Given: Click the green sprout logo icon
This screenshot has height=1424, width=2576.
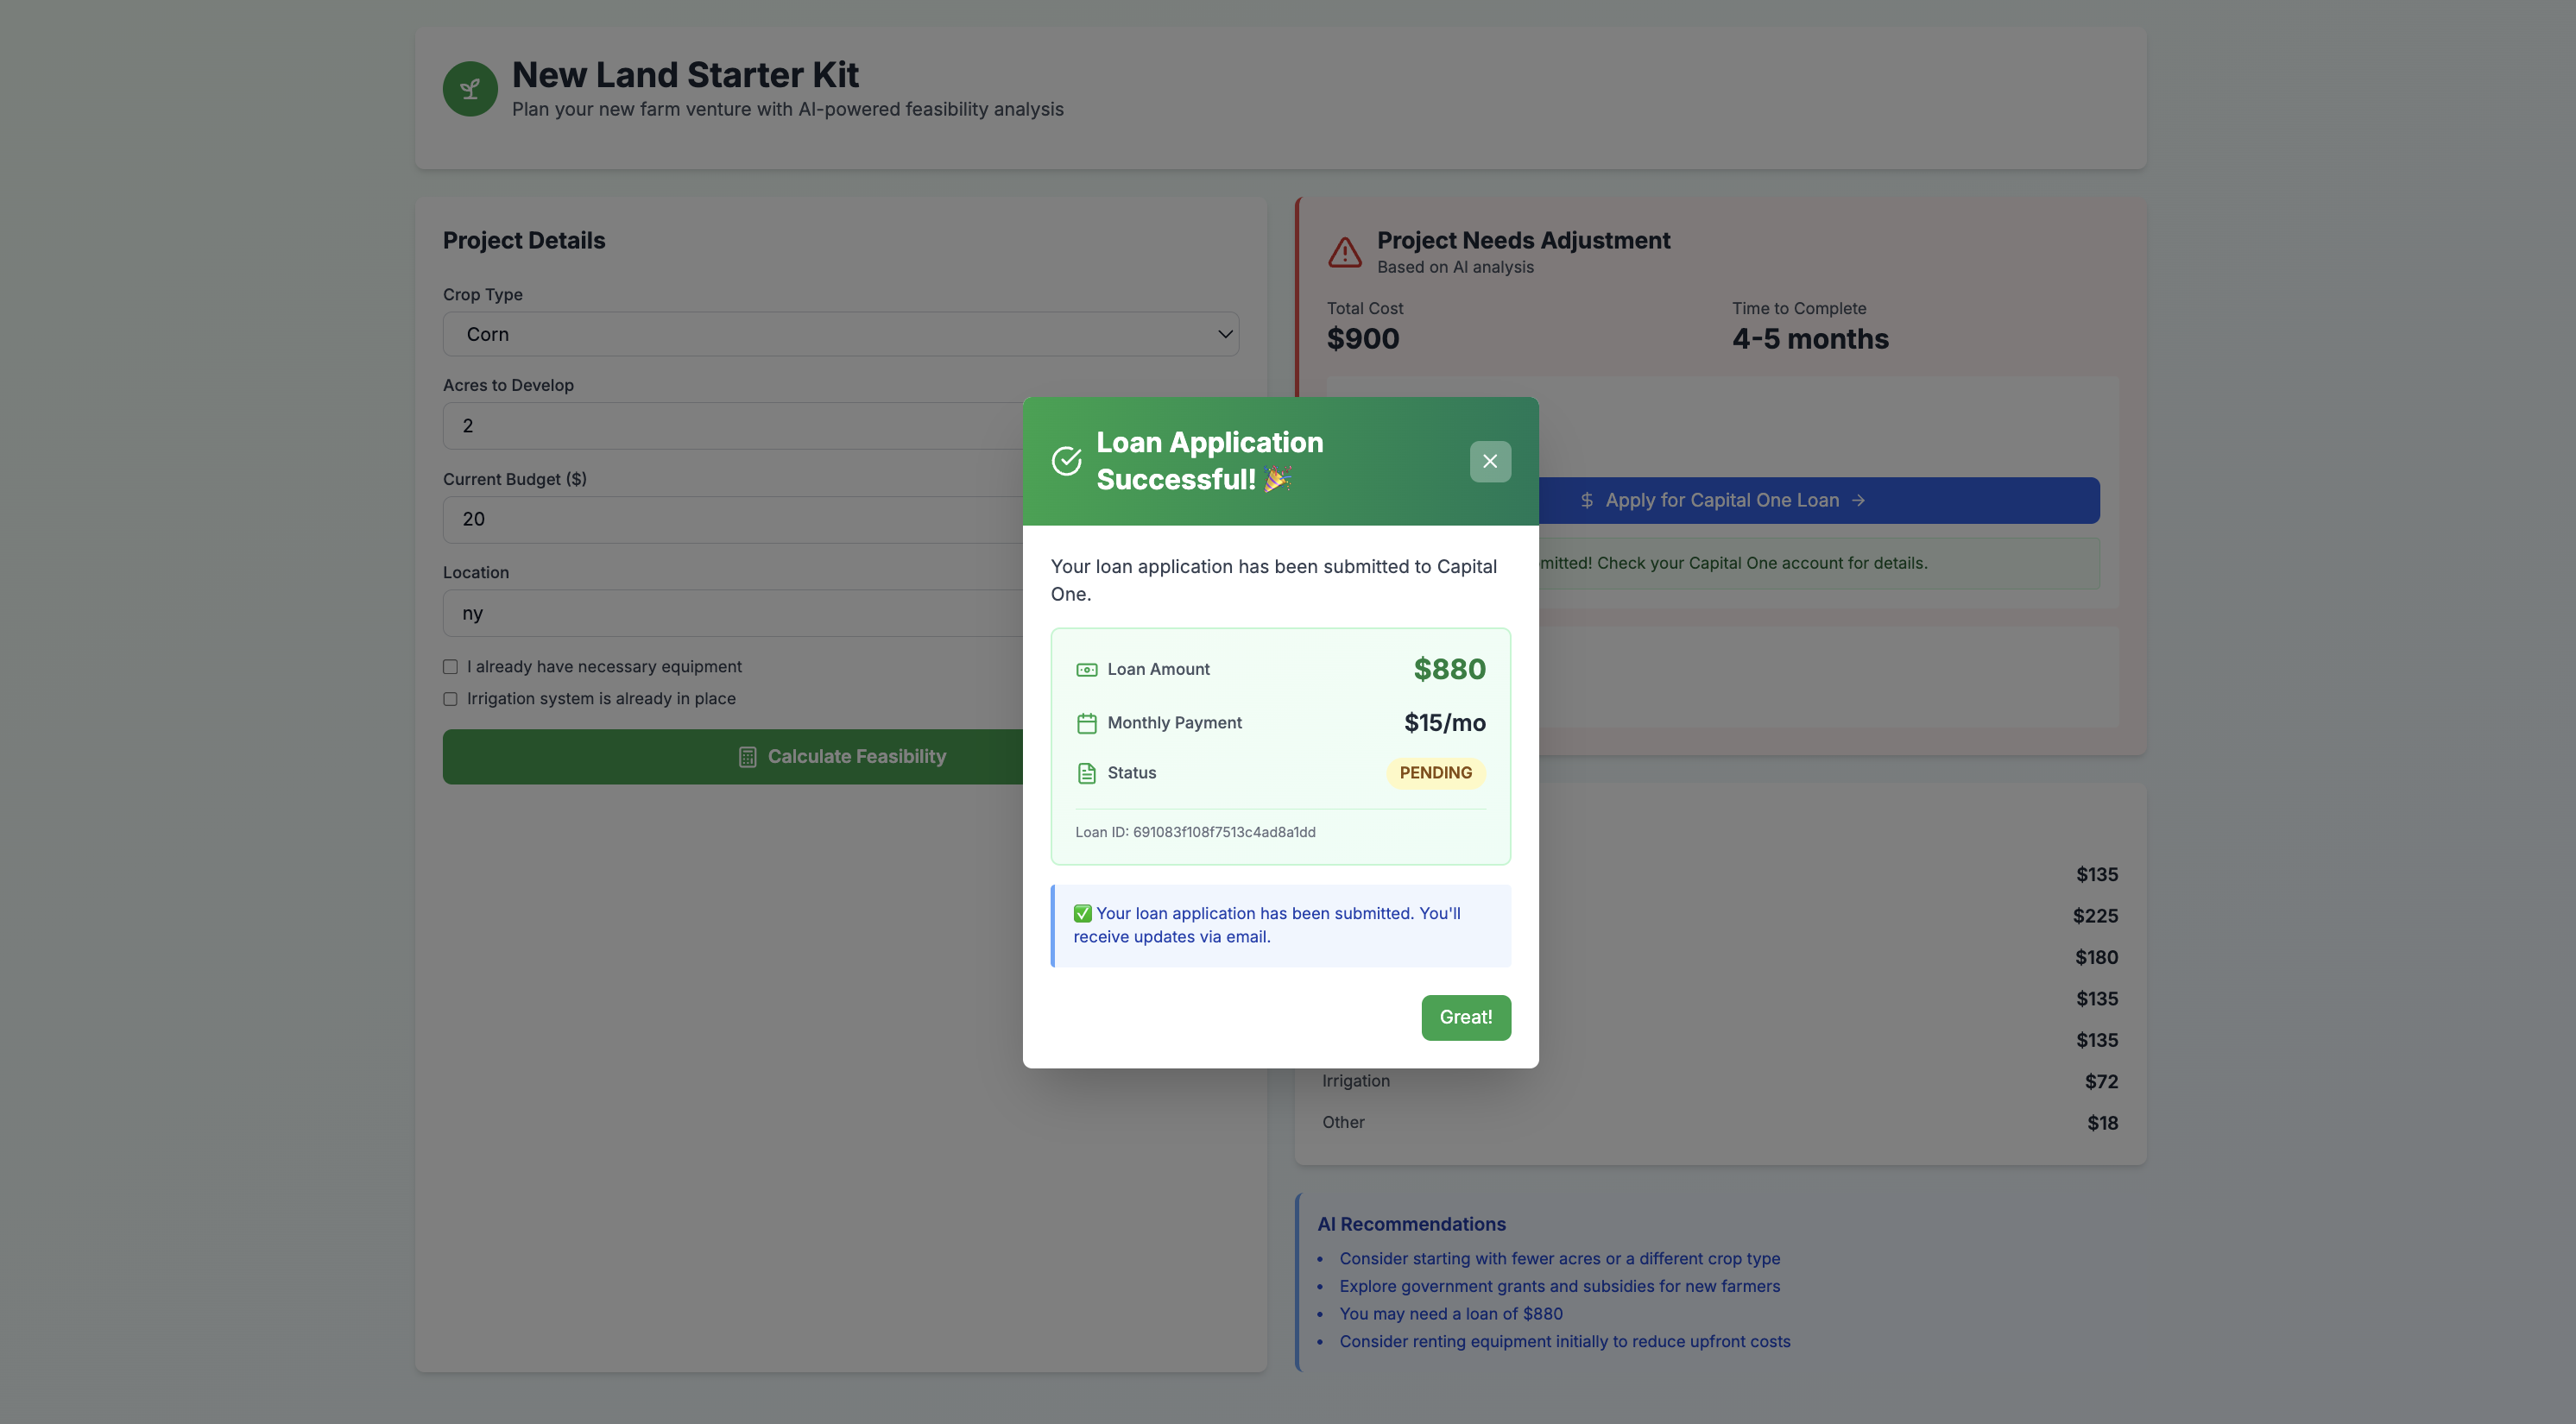Looking at the screenshot, I should coord(470,89).
